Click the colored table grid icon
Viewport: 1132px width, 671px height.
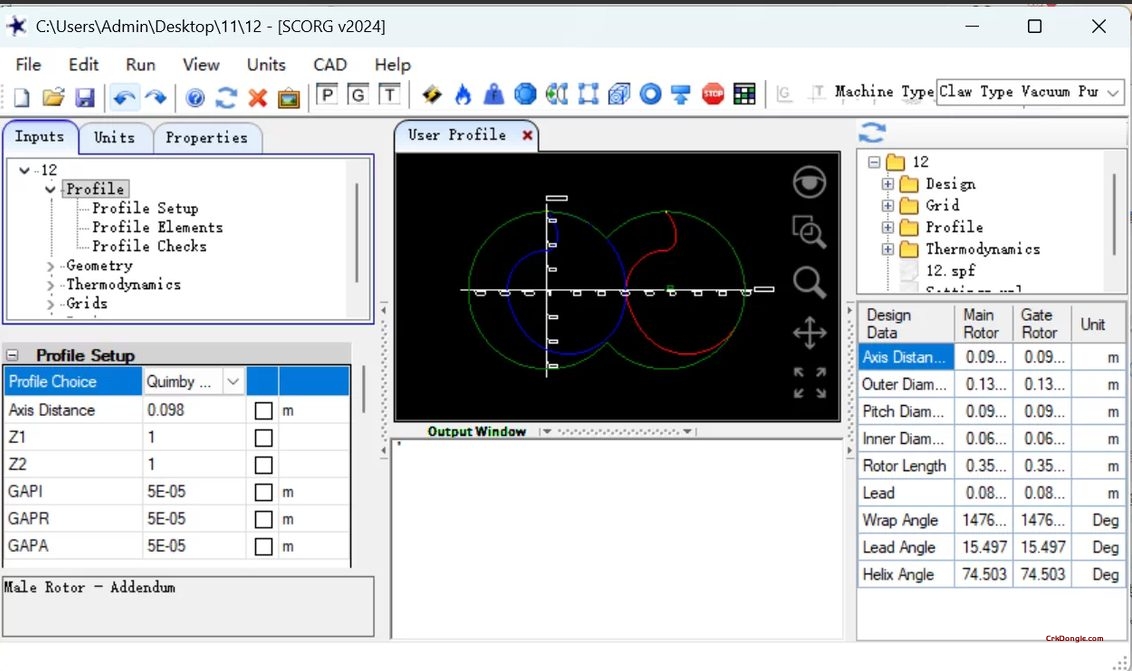tap(744, 94)
